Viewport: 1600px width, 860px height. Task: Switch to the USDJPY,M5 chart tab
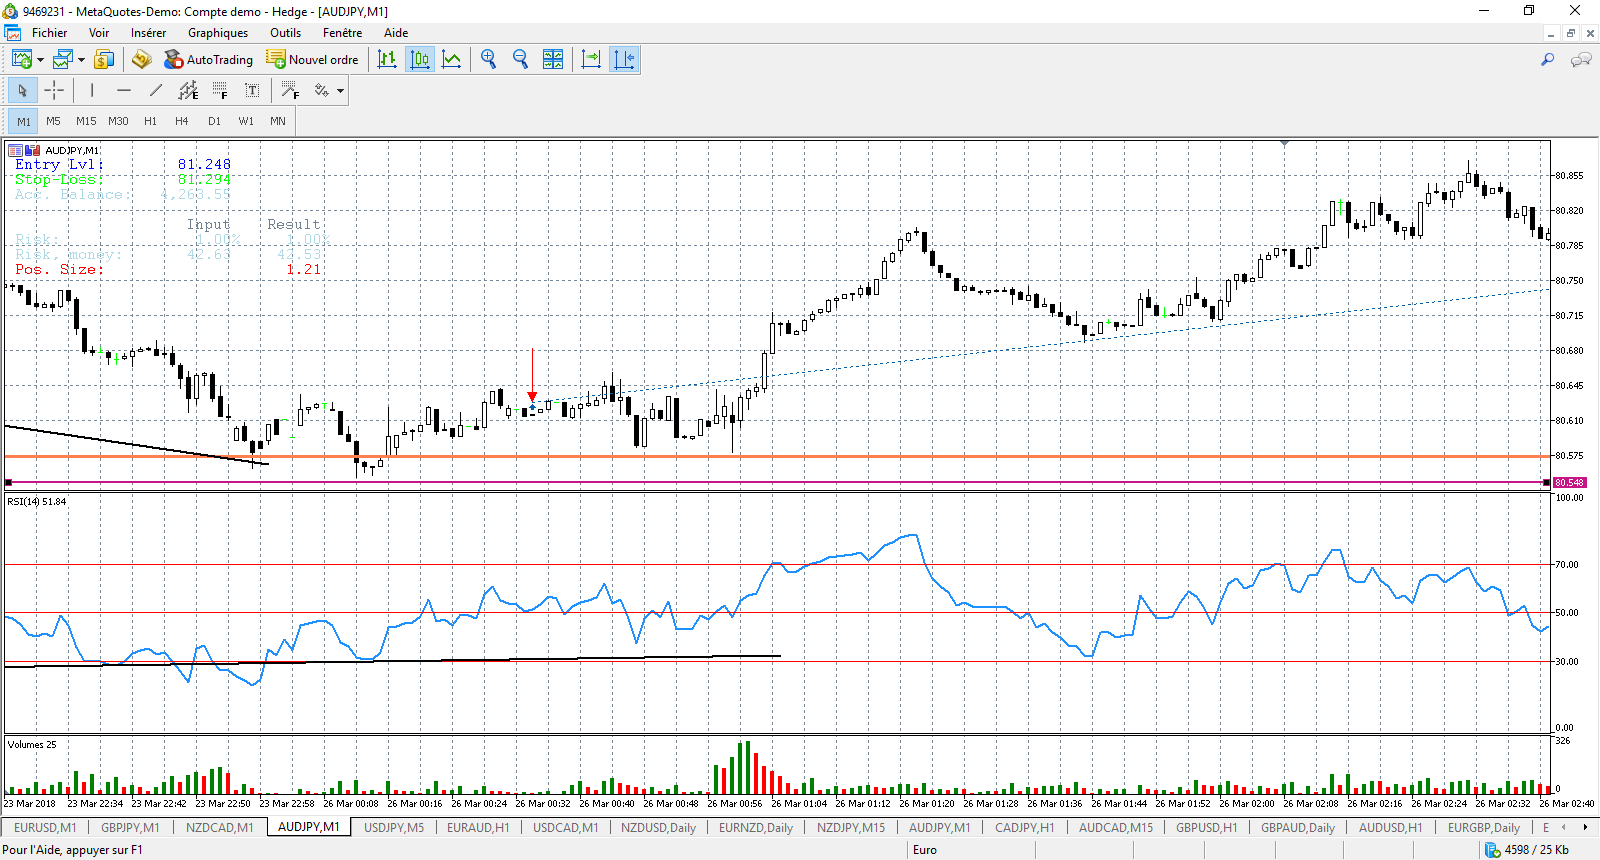click(x=394, y=828)
